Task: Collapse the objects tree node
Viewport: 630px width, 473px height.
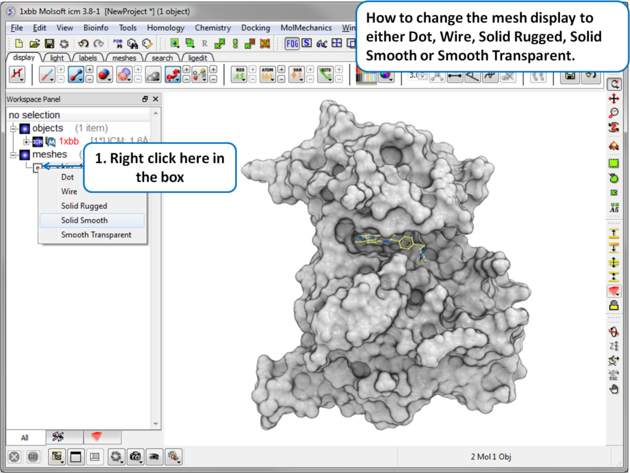Action: pos(13,128)
